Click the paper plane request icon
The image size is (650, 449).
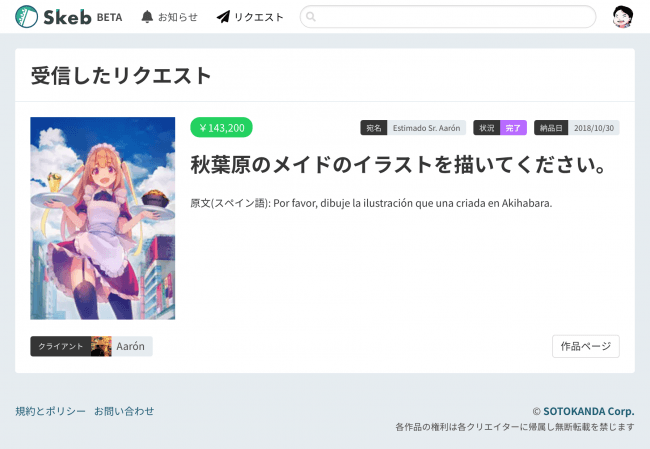223,17
